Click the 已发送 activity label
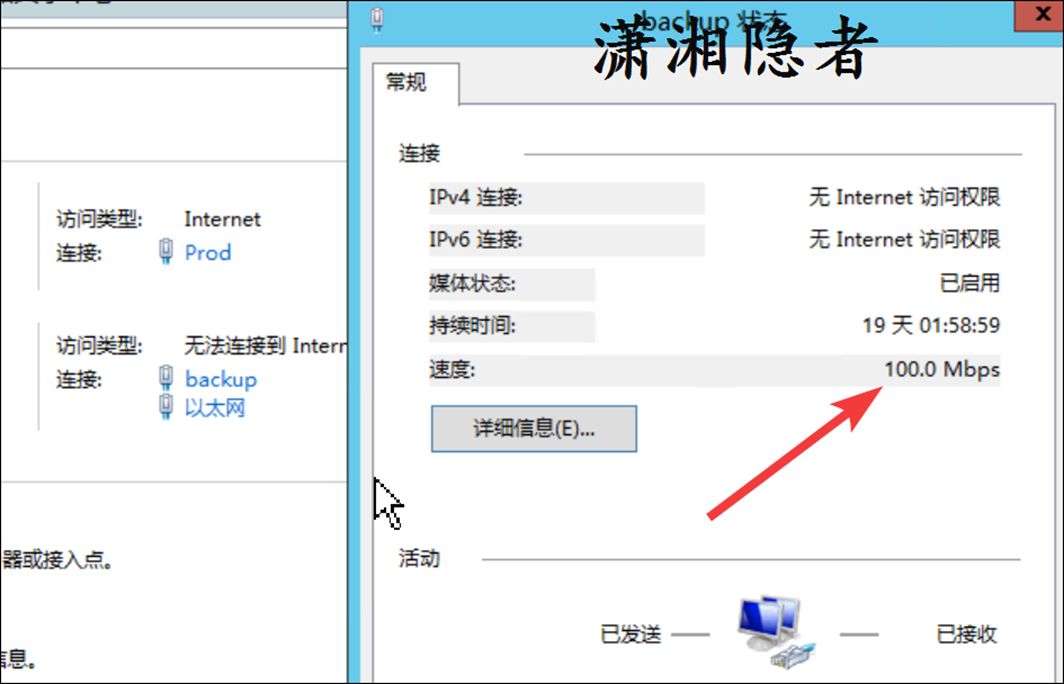Viewport: 1064px width, 684px height. coord(631,634)
